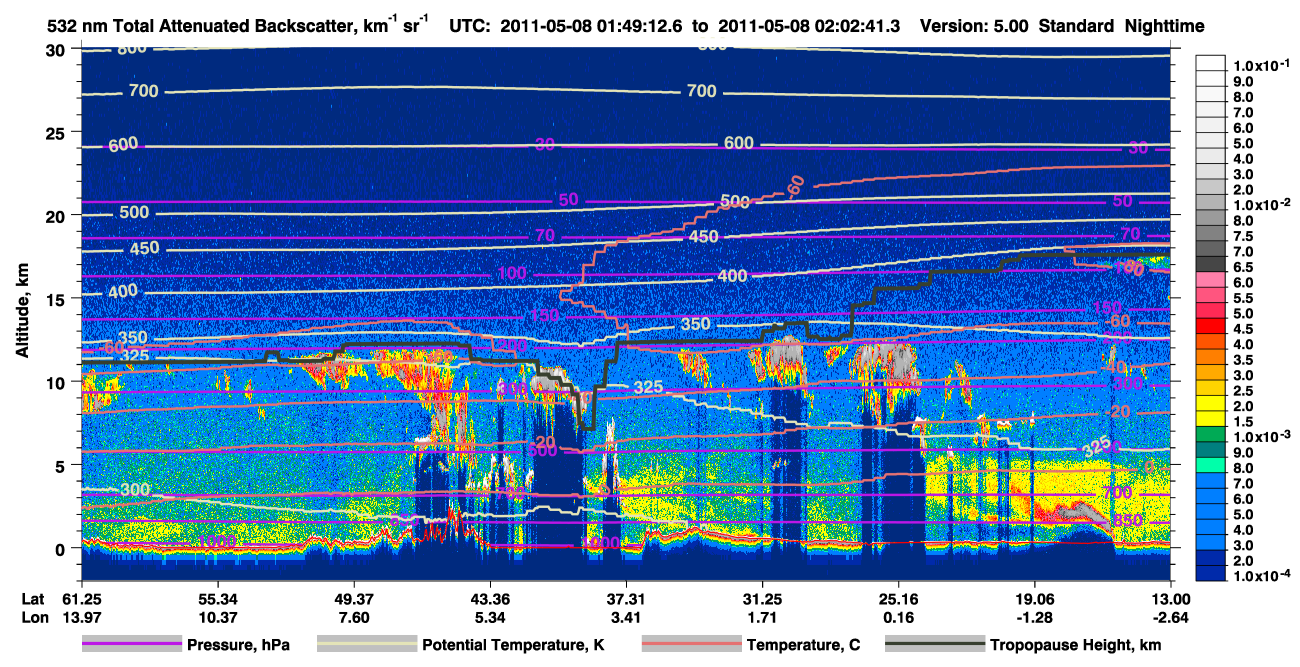
Task: Click latitude value '19.06'
Action: coord(1035,598)
